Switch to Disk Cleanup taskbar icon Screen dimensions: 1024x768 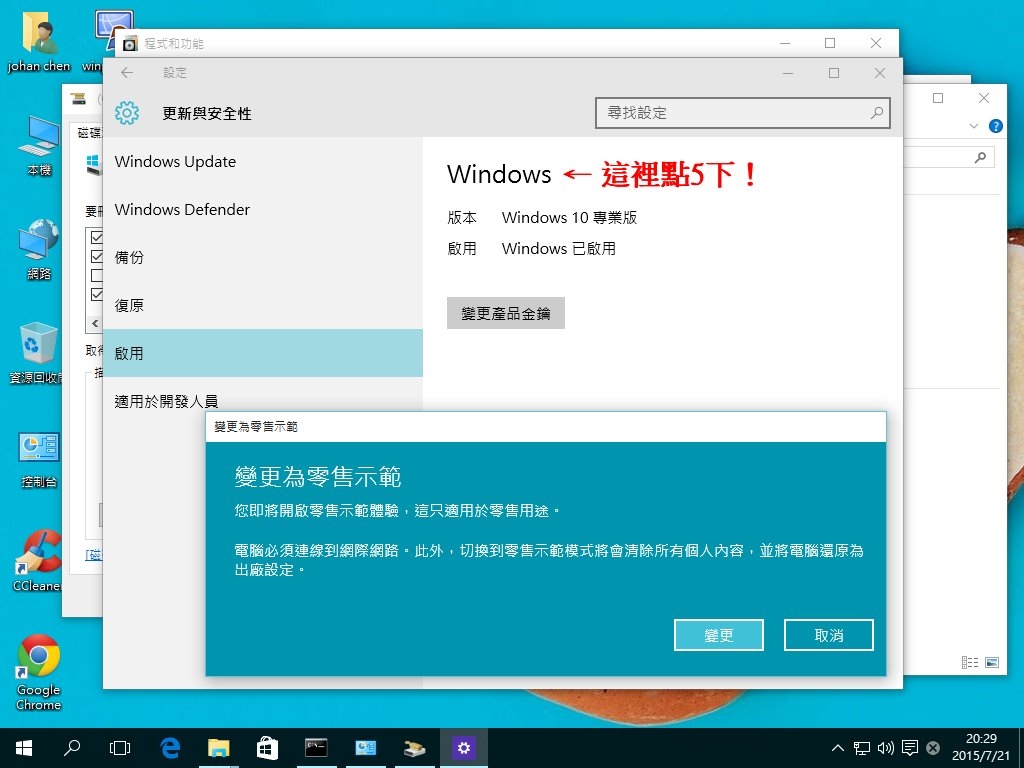tap(414, 748)
